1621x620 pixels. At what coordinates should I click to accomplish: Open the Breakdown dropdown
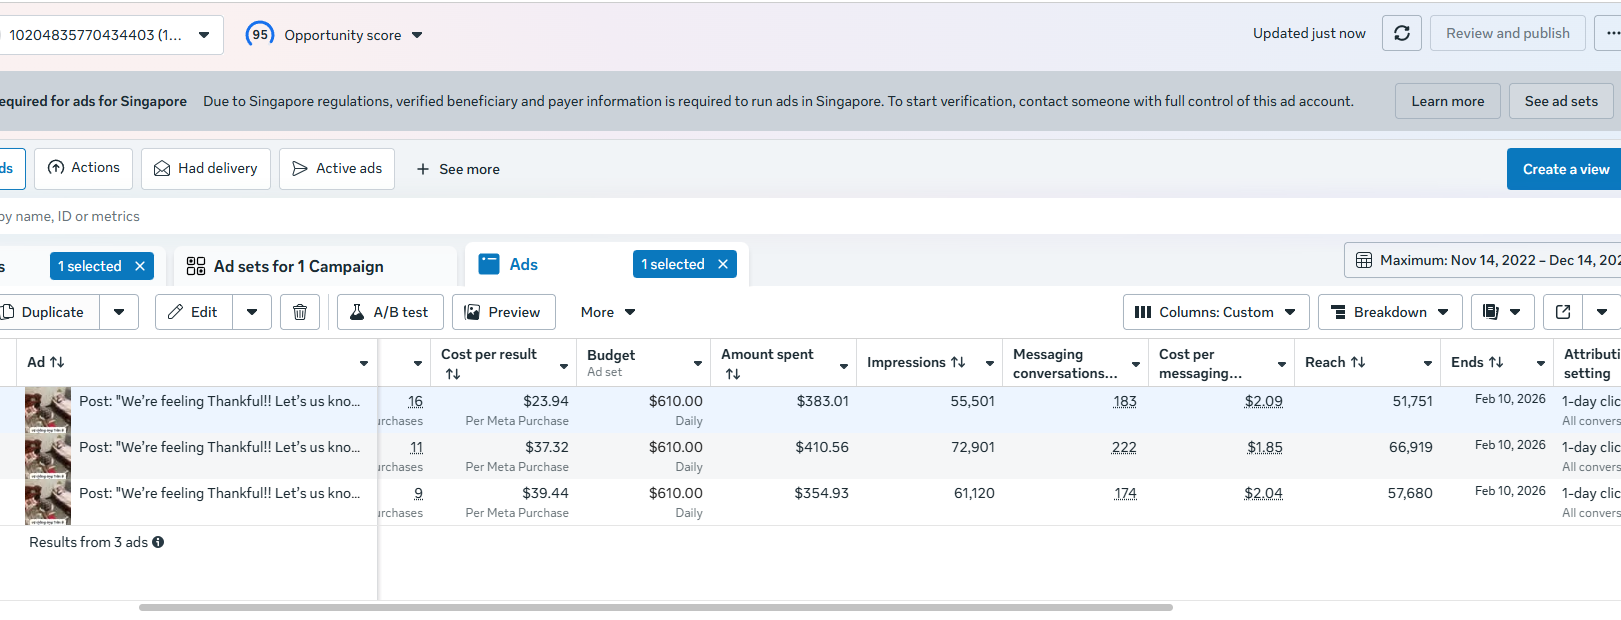(x=1390, y=312)
